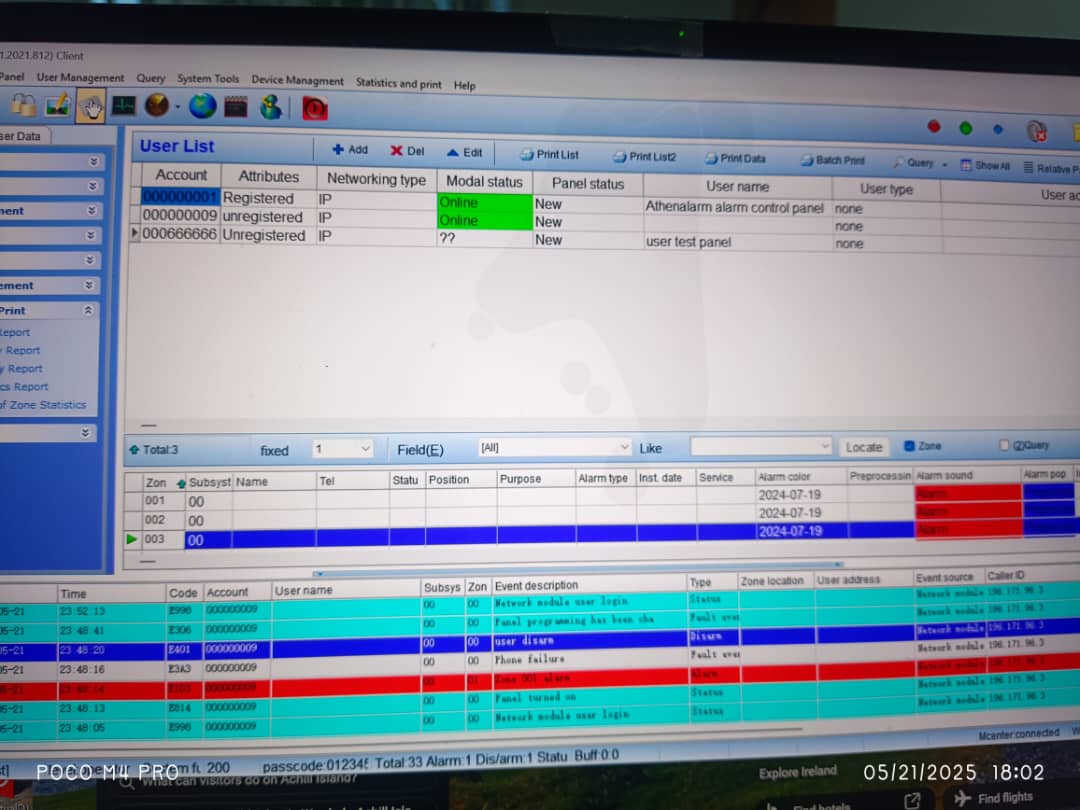Click the green Online cell for account 000000009
1080x810 pixels.
click(484, 220)
